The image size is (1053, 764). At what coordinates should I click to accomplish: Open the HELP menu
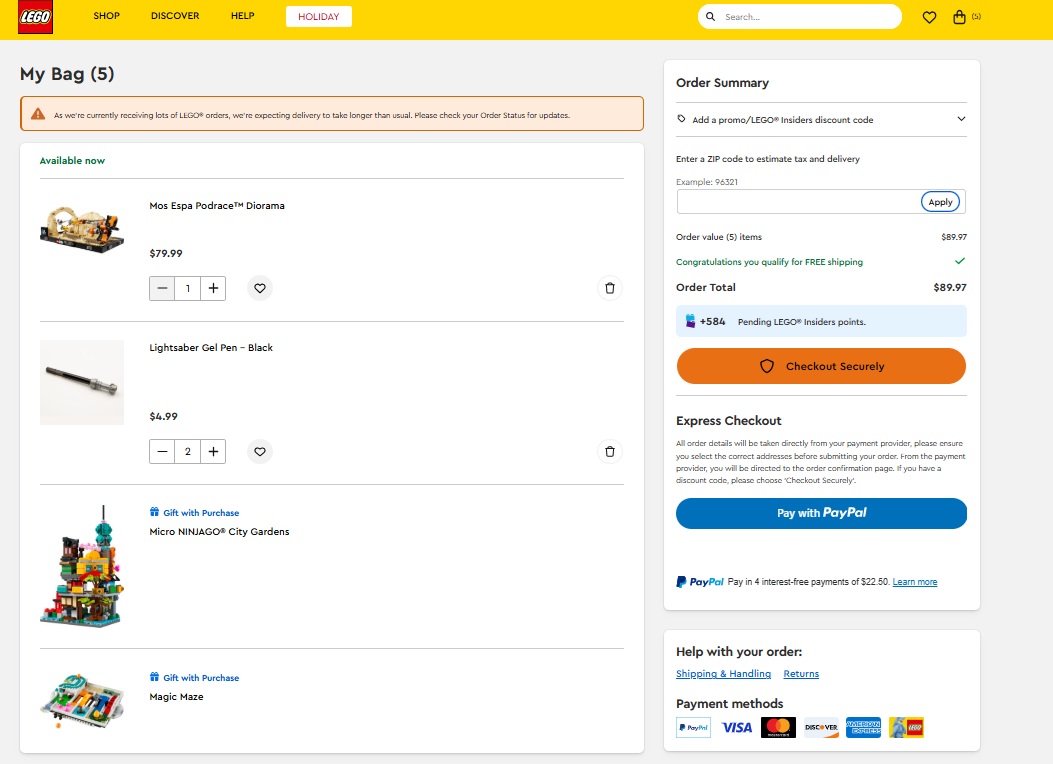(242, 16)
